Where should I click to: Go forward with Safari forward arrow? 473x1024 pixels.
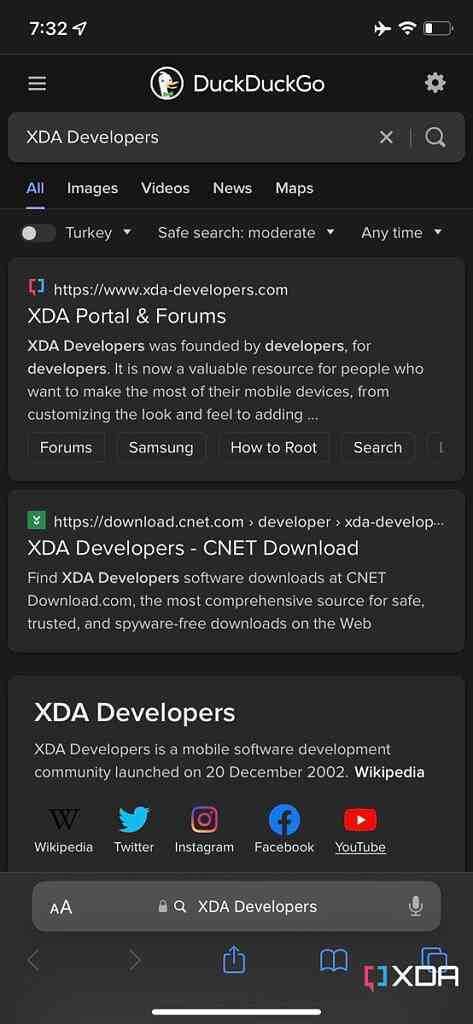pos(135,960)
